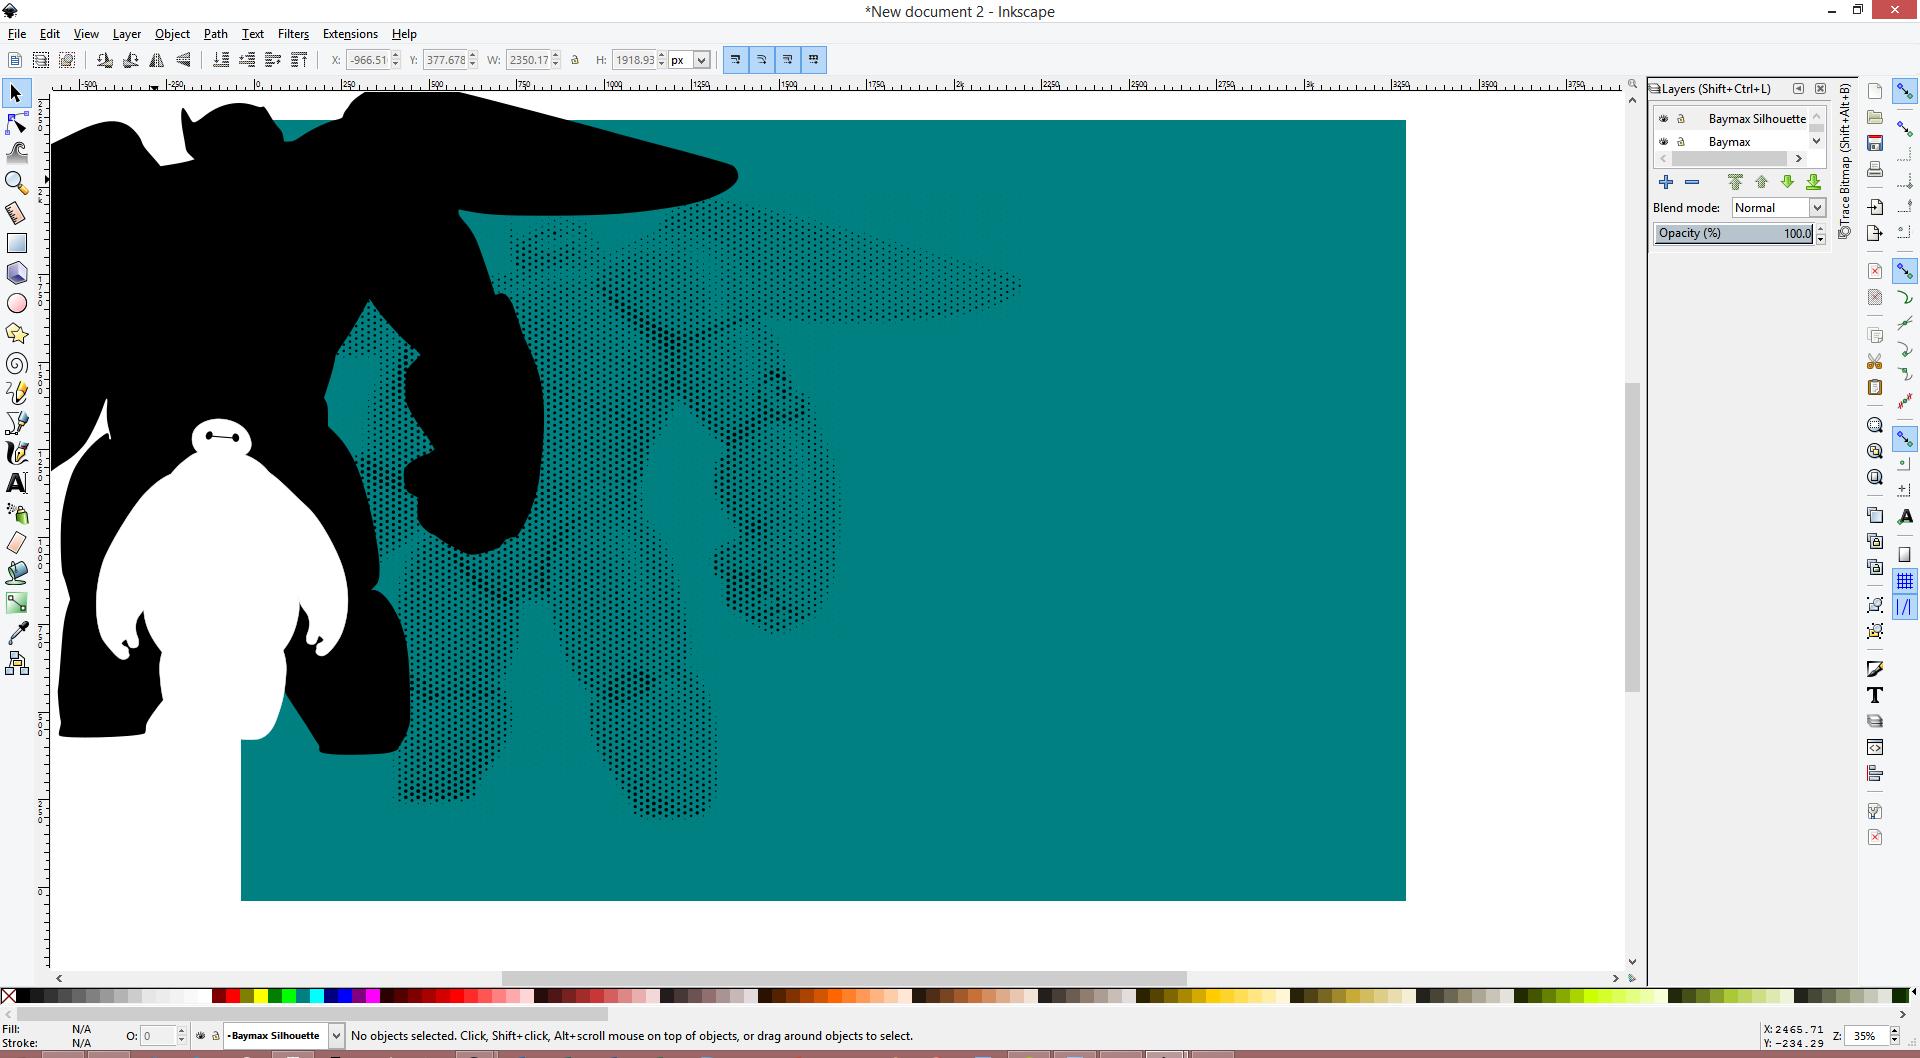Raise selection to top icon
The width and height of the screenshot is (1920, 1058).
[x=299, y=60]
